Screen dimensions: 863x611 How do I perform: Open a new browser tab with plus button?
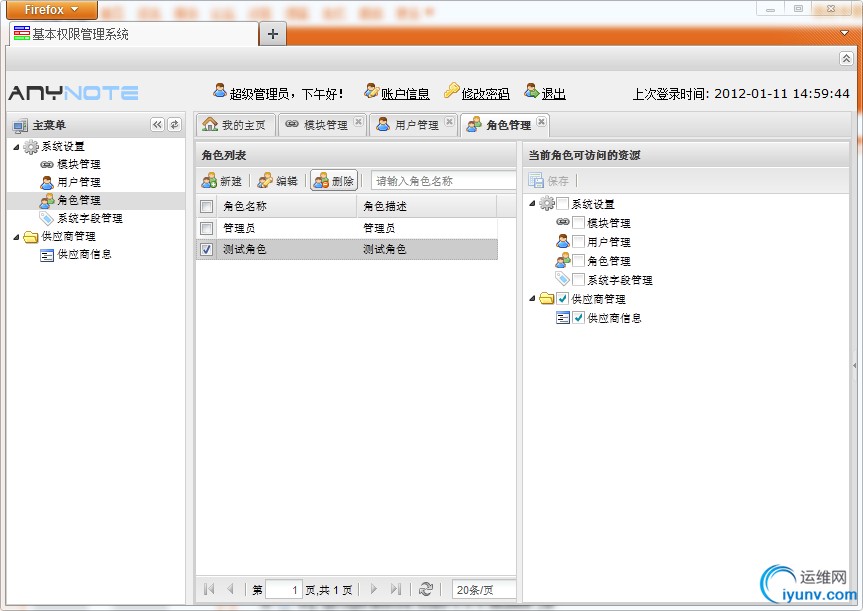coord(272,34)
